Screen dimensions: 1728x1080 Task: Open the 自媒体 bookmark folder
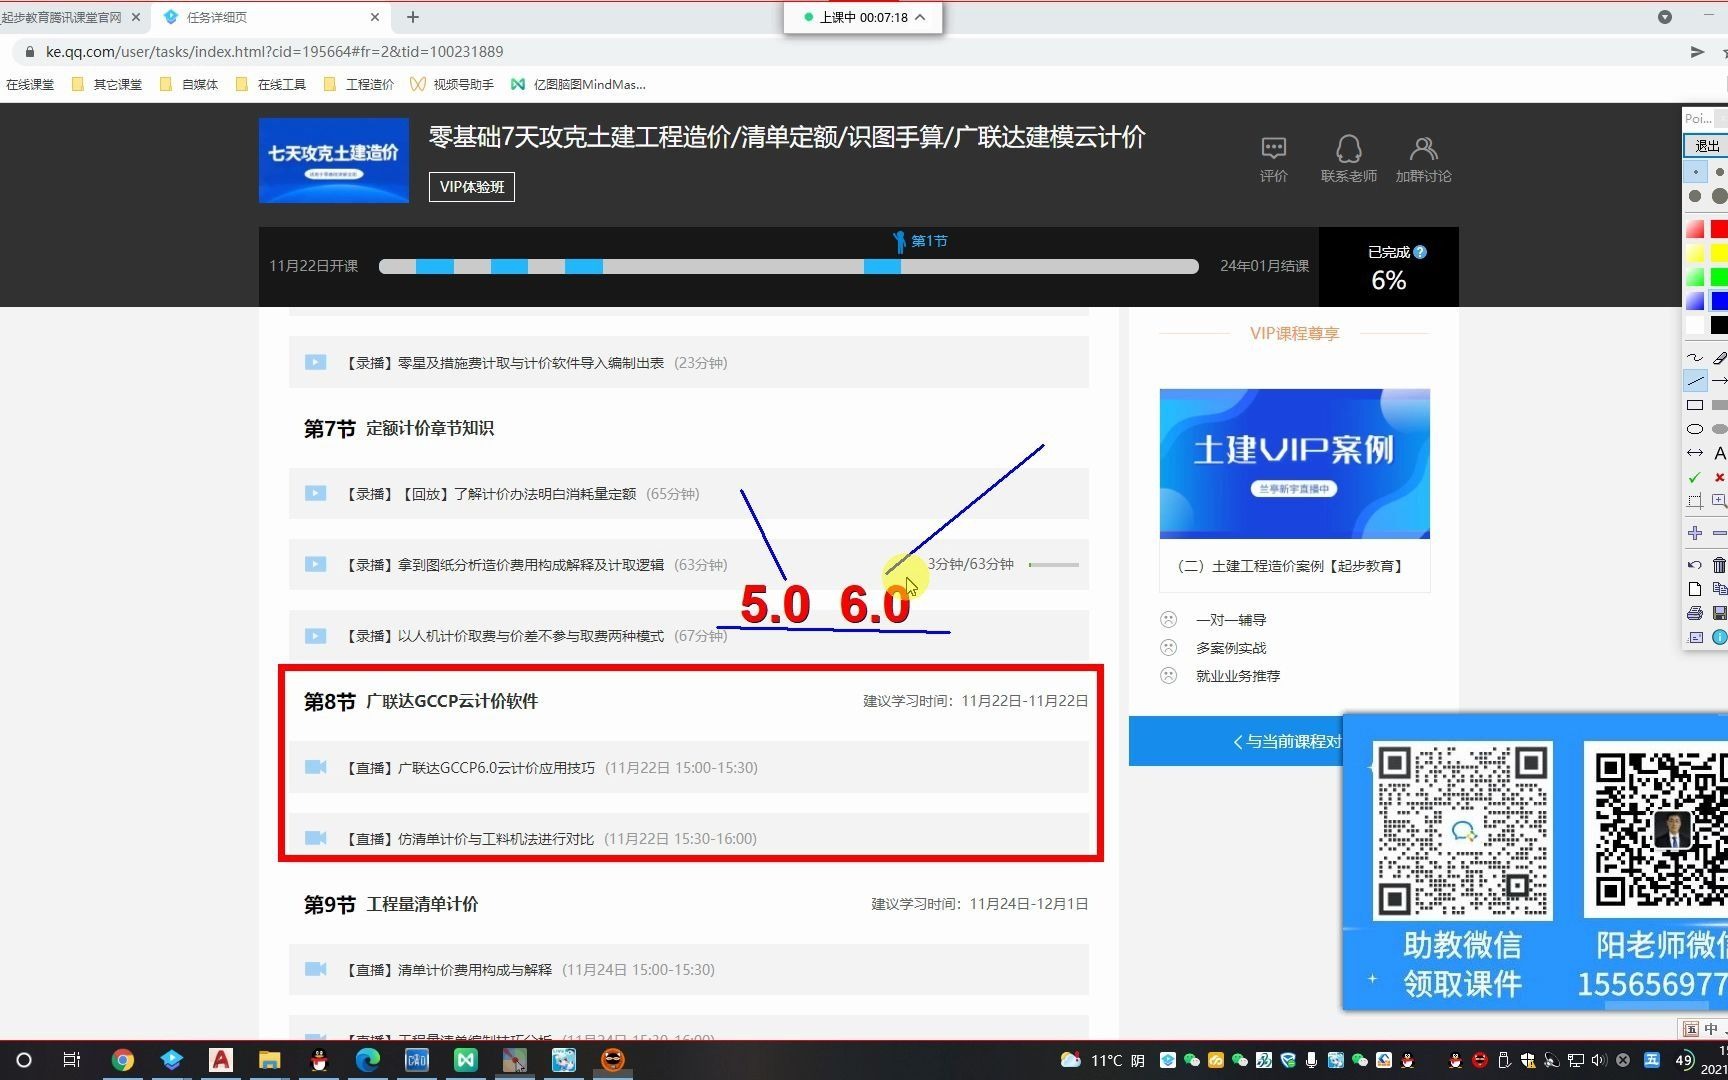pyautogui.click(x=189, y=84)
